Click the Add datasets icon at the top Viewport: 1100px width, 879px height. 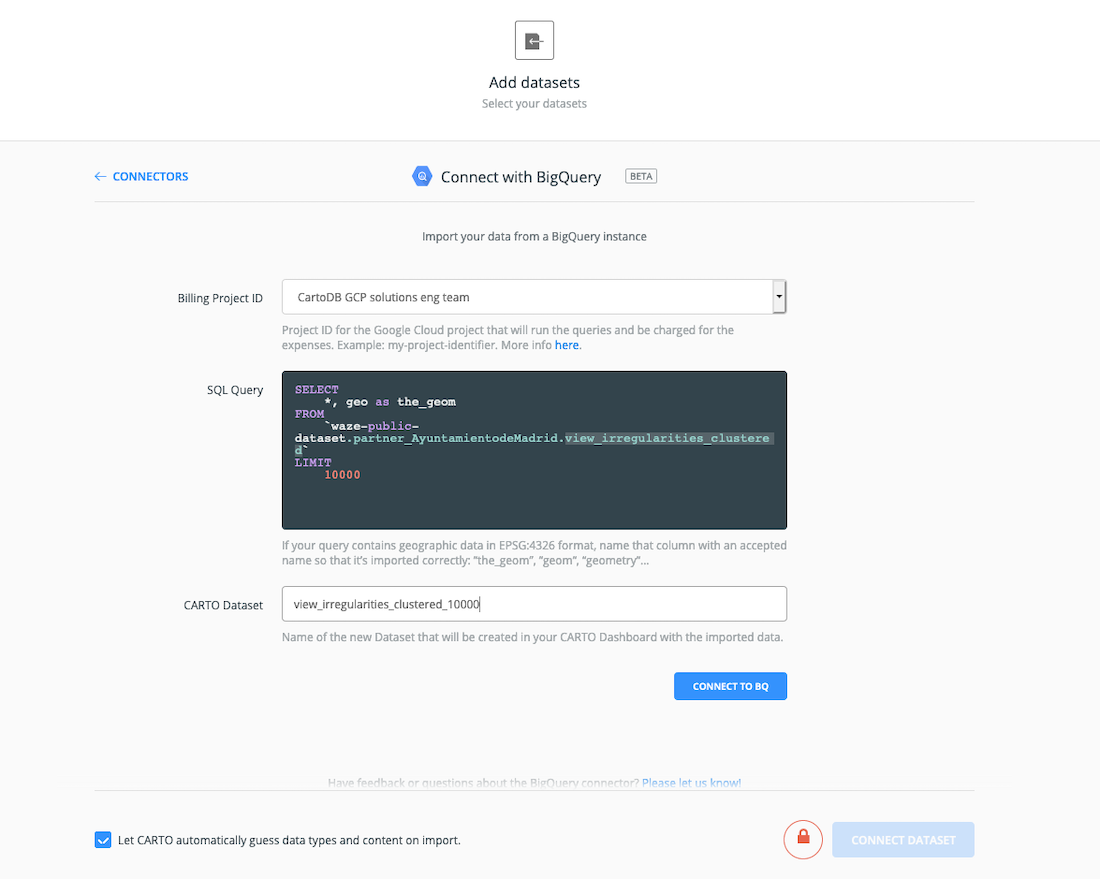[x=534, y=40]
